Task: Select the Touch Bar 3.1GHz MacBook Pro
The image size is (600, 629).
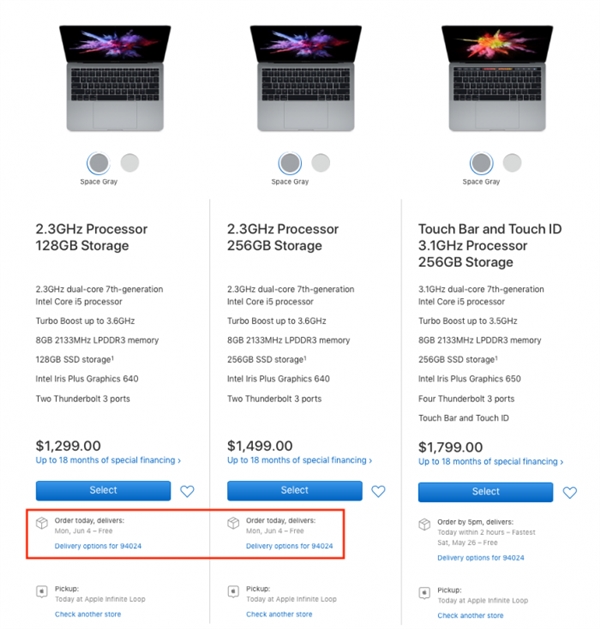Action: [486, 491]
